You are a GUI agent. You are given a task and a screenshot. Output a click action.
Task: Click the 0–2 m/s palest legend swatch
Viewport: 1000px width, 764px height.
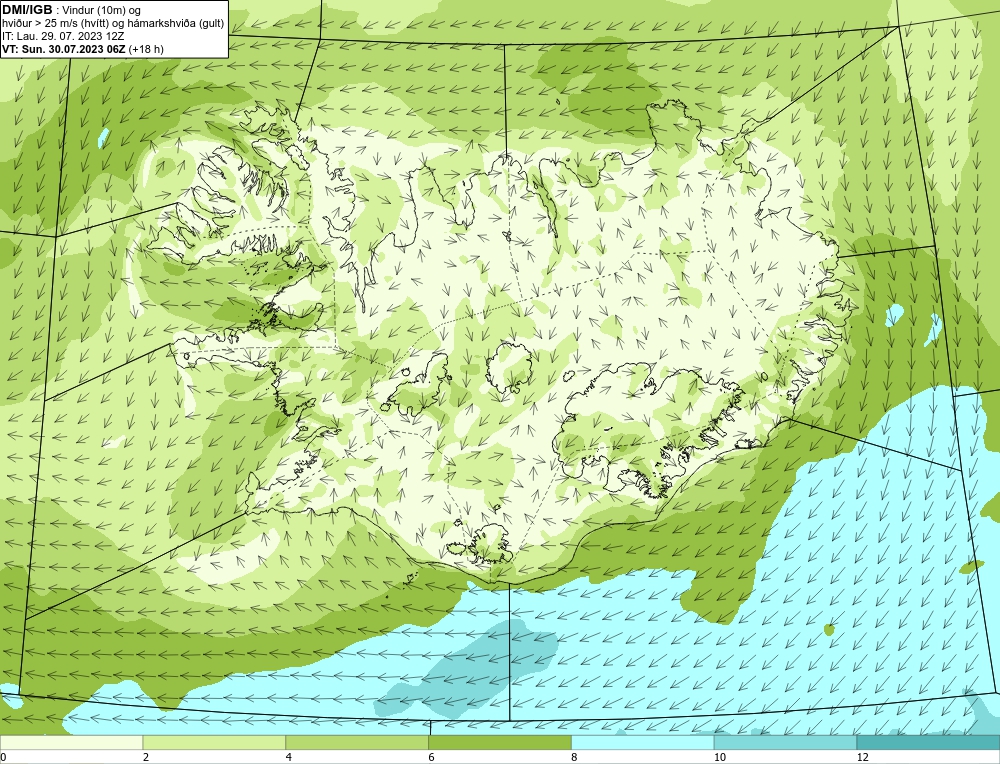click(x=71, y=742)
